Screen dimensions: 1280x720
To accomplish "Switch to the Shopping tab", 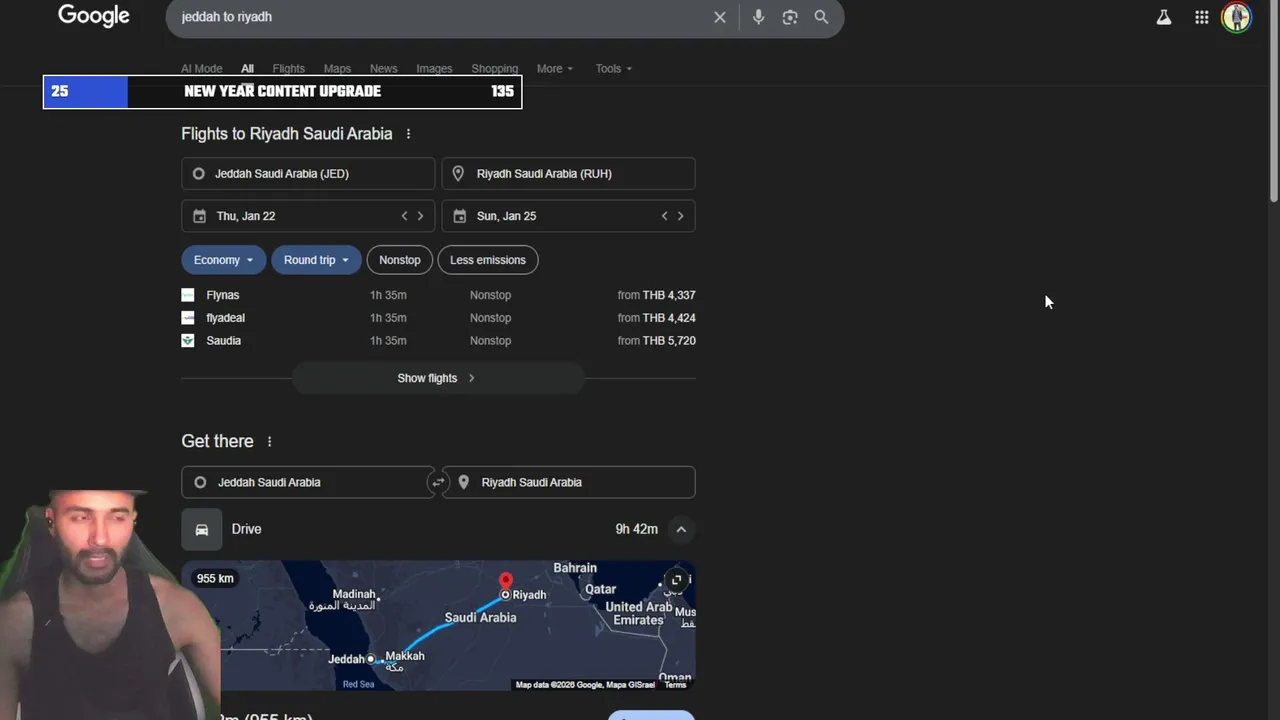I will pyautogui.click(x=495, y=69).
